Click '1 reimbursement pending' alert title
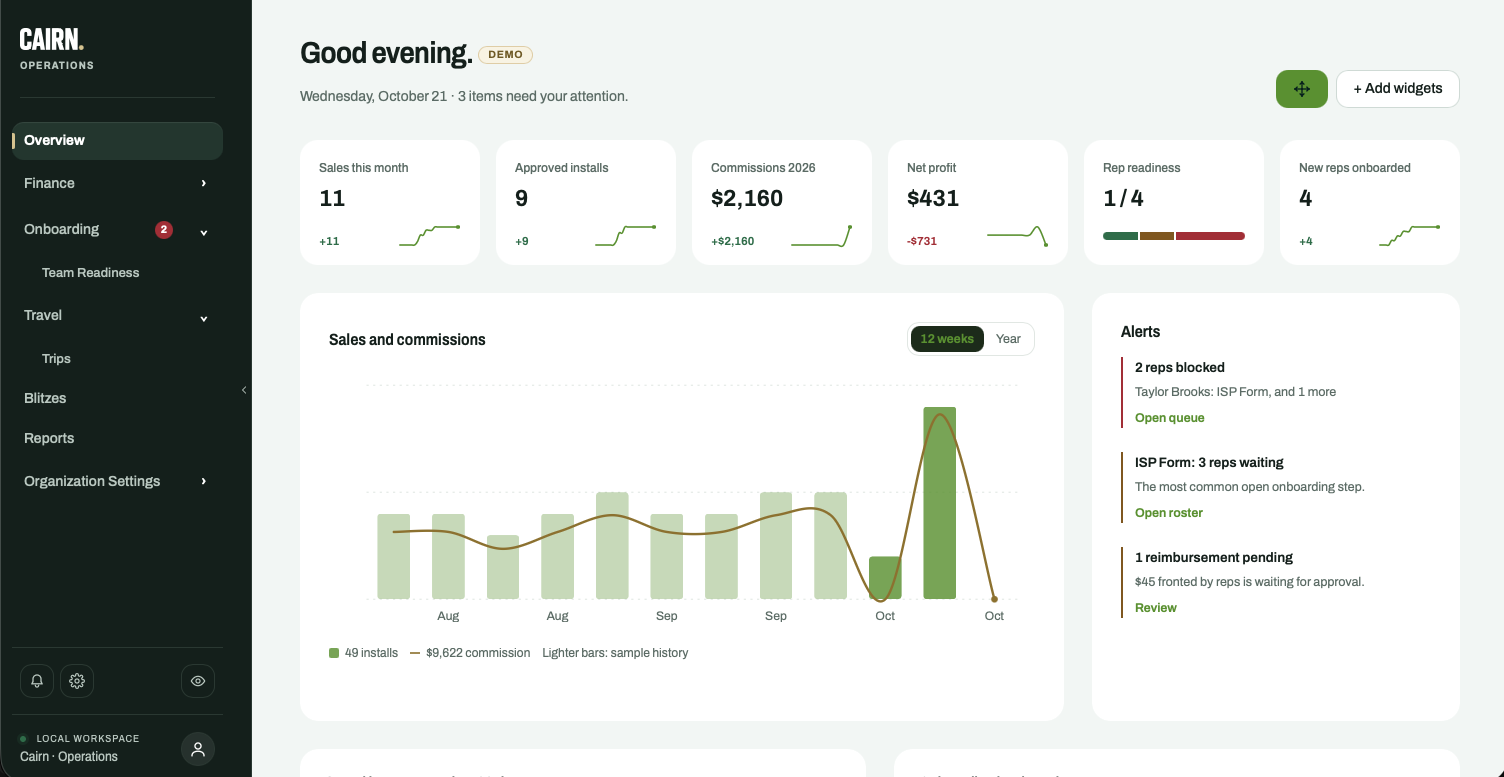 [x=1214, y=558]
